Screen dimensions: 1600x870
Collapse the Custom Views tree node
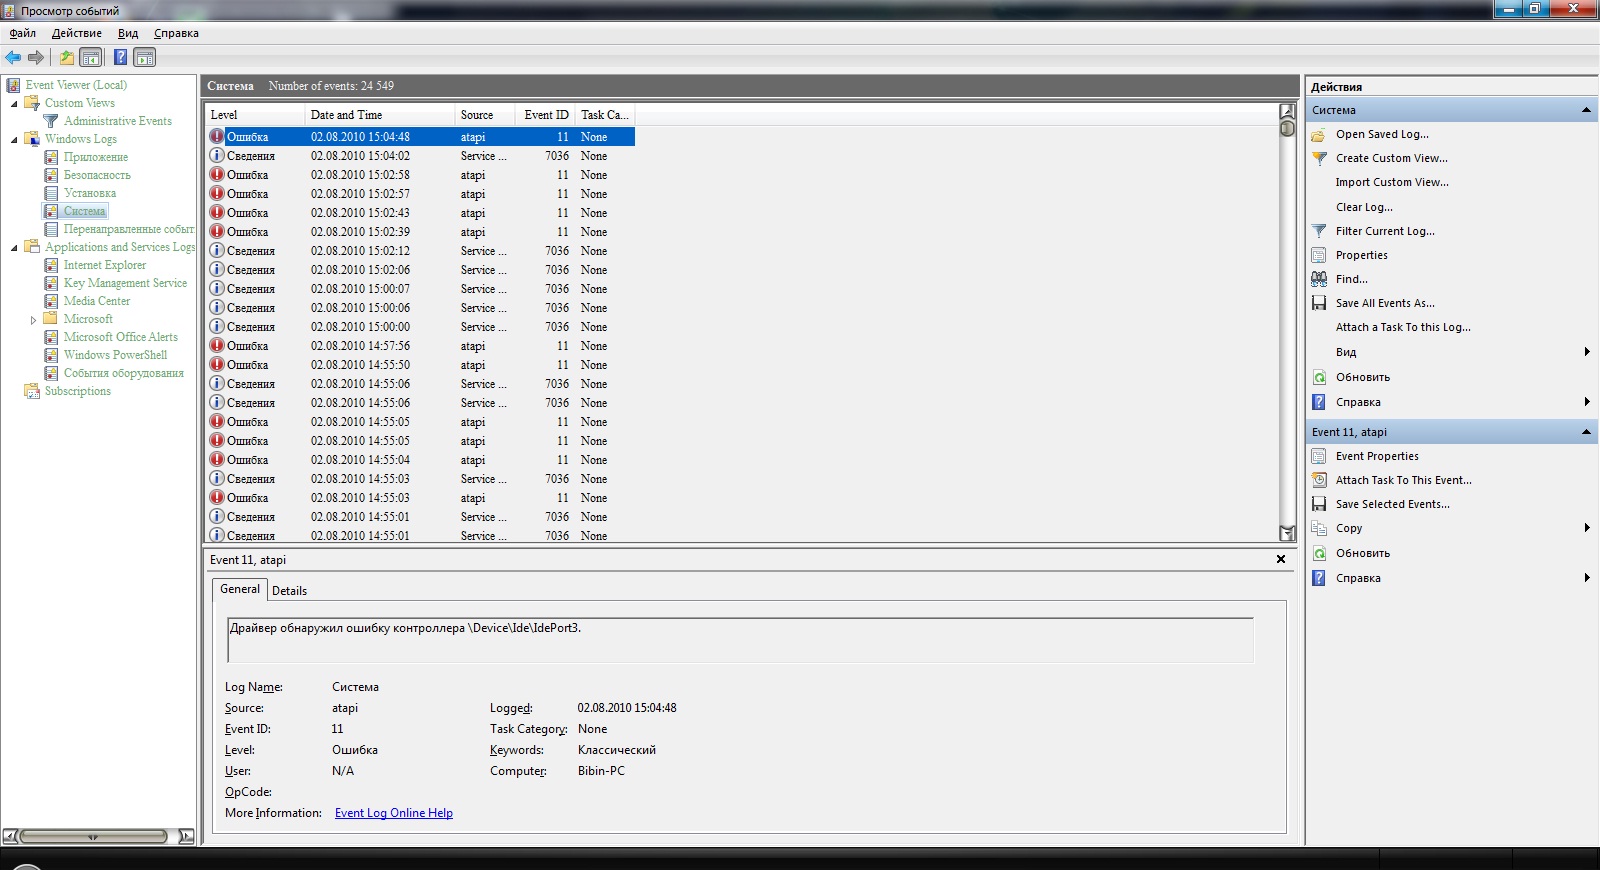pyautogui.click(x=14, y=103)
